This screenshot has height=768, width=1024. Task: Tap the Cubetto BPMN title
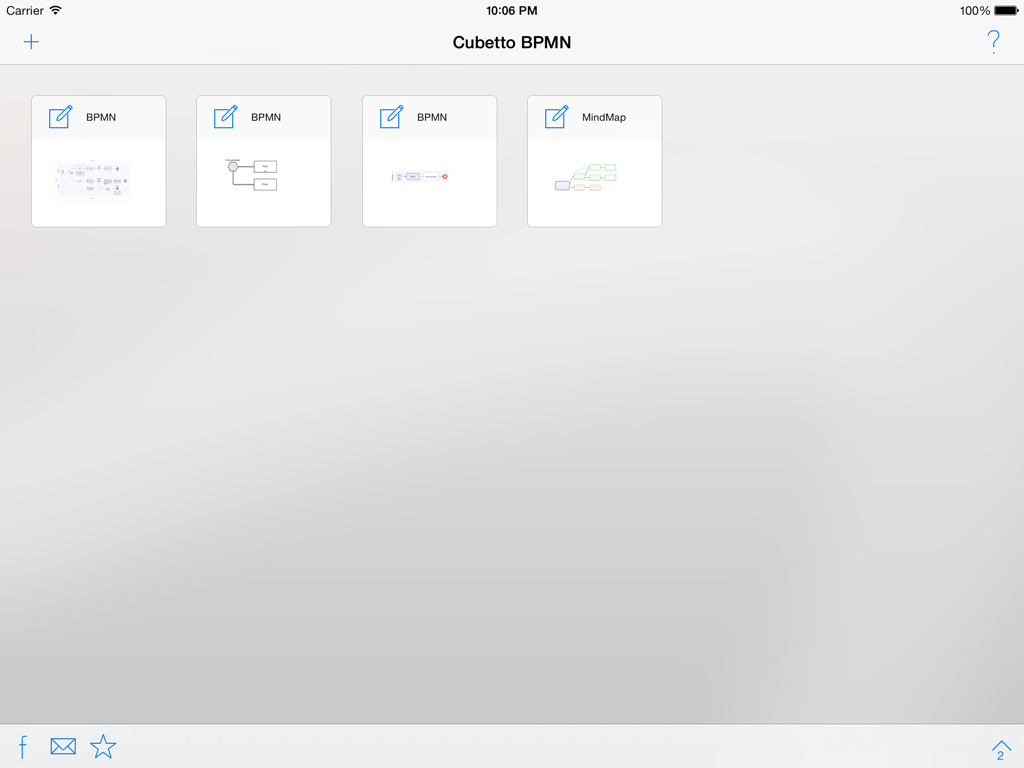(x=512, y=42)
